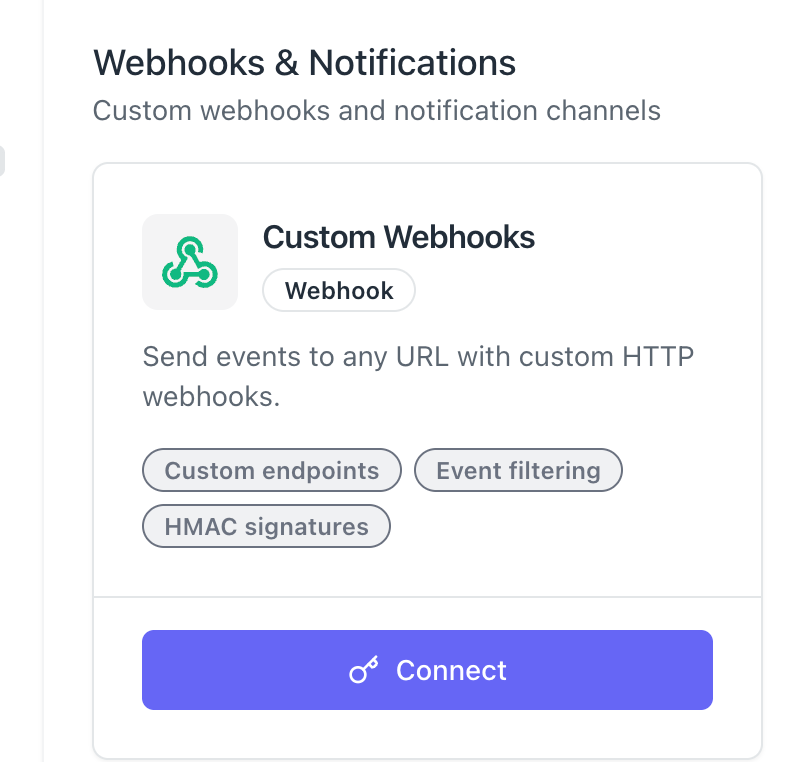Click the HMAC signatures tag
790x762 pixels.
pyautogui.click(x=266, y=527)
